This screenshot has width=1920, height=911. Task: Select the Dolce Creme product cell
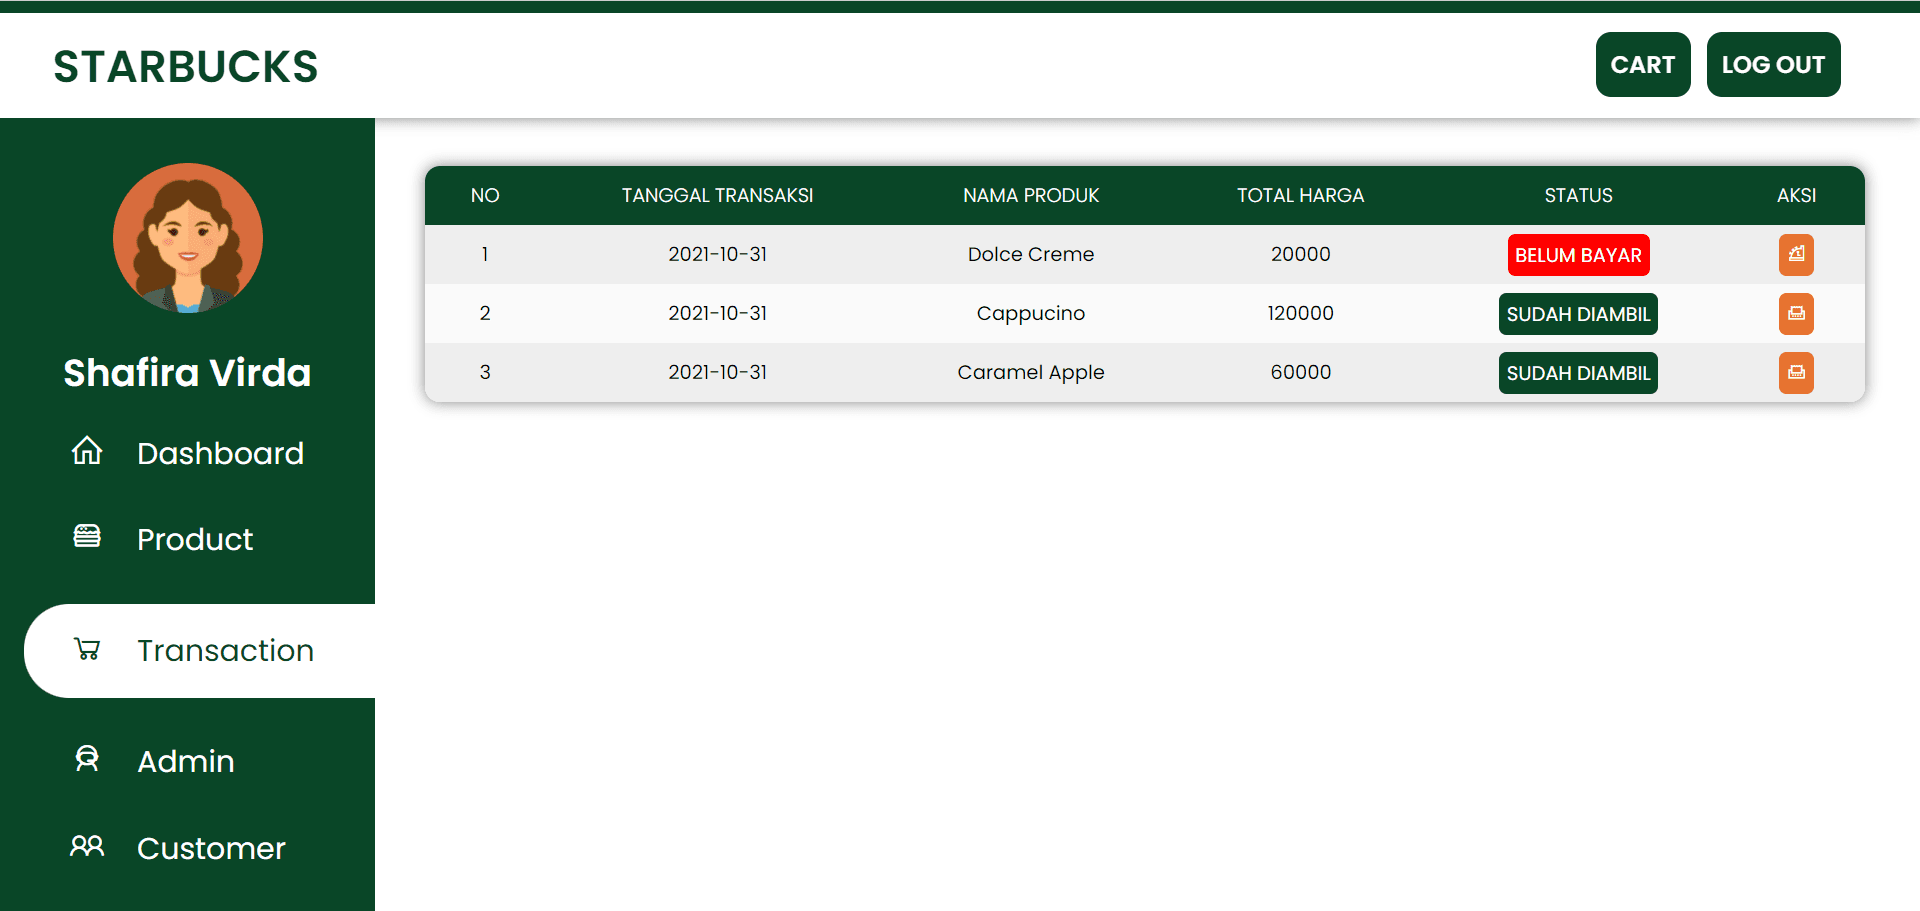click(1031, 254)
